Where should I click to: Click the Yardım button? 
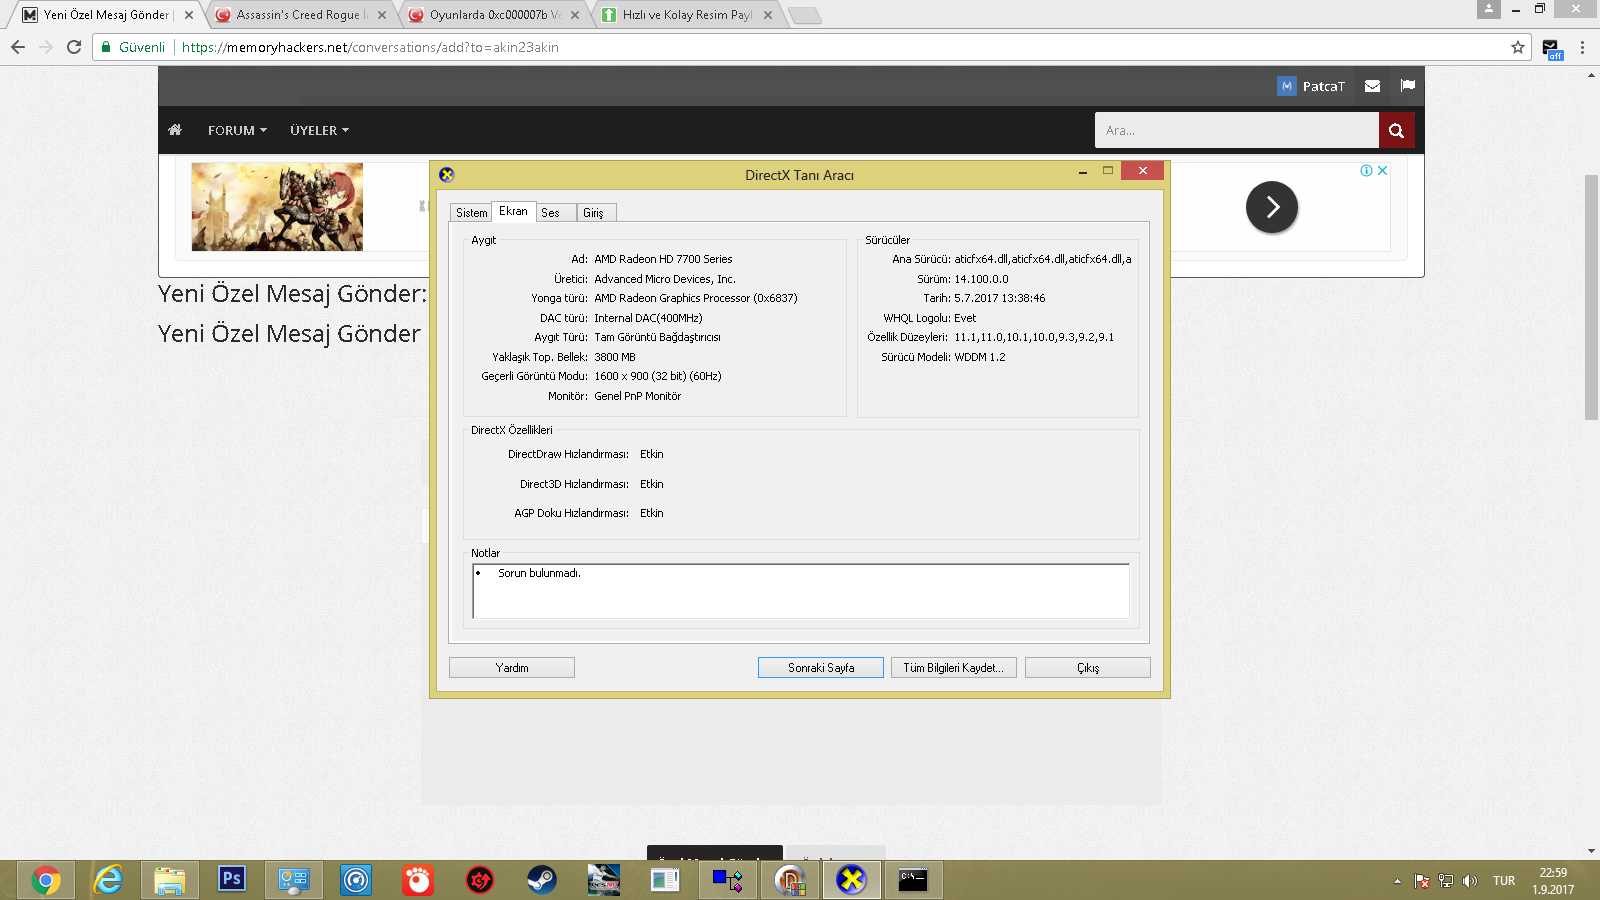[x=512, y=668]
